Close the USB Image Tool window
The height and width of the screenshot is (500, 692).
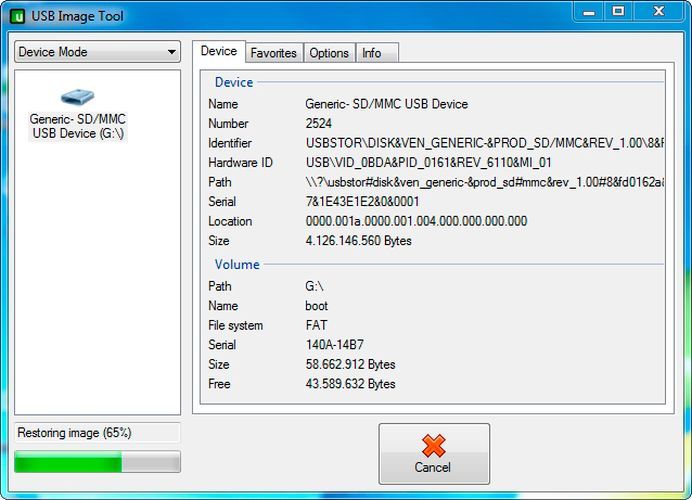(x=659, y=11)
